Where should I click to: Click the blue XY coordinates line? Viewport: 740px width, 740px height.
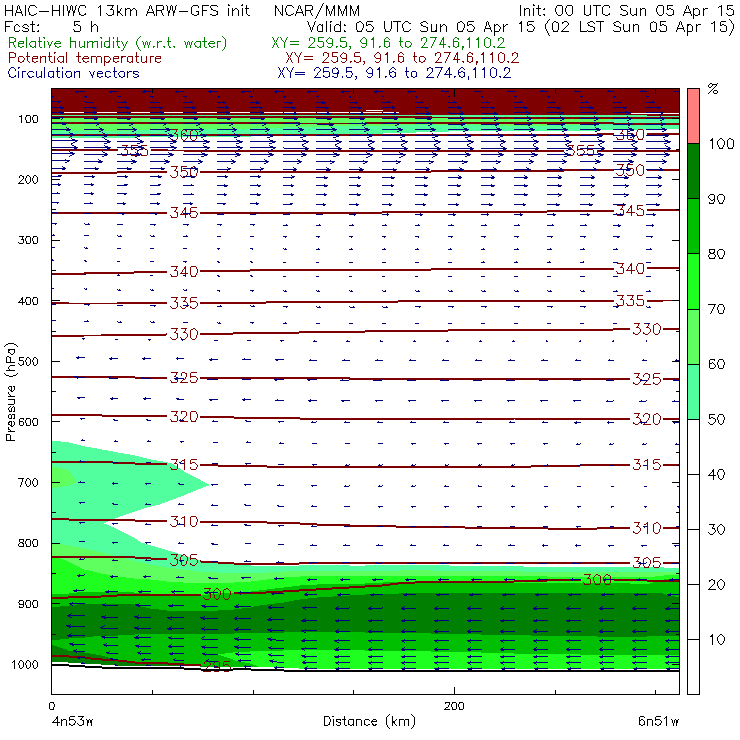[394, 73]
